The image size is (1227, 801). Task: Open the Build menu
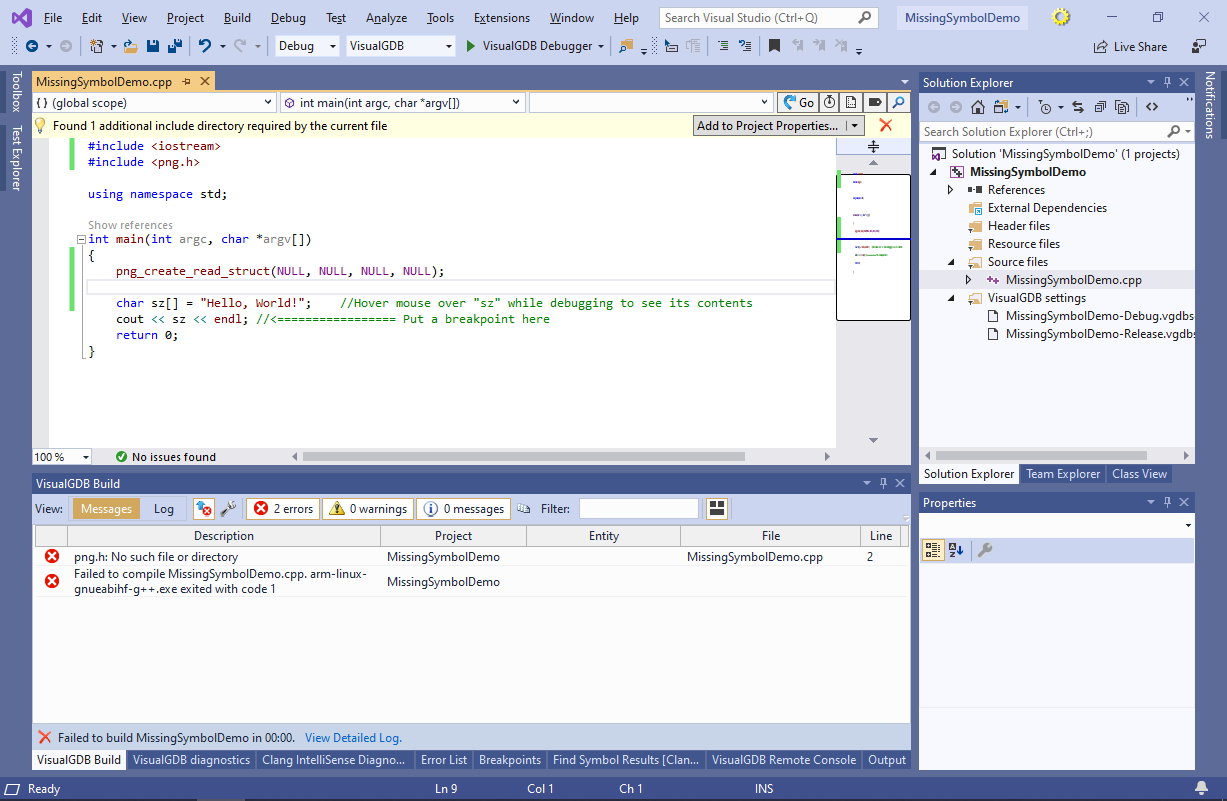pos(237,17)
